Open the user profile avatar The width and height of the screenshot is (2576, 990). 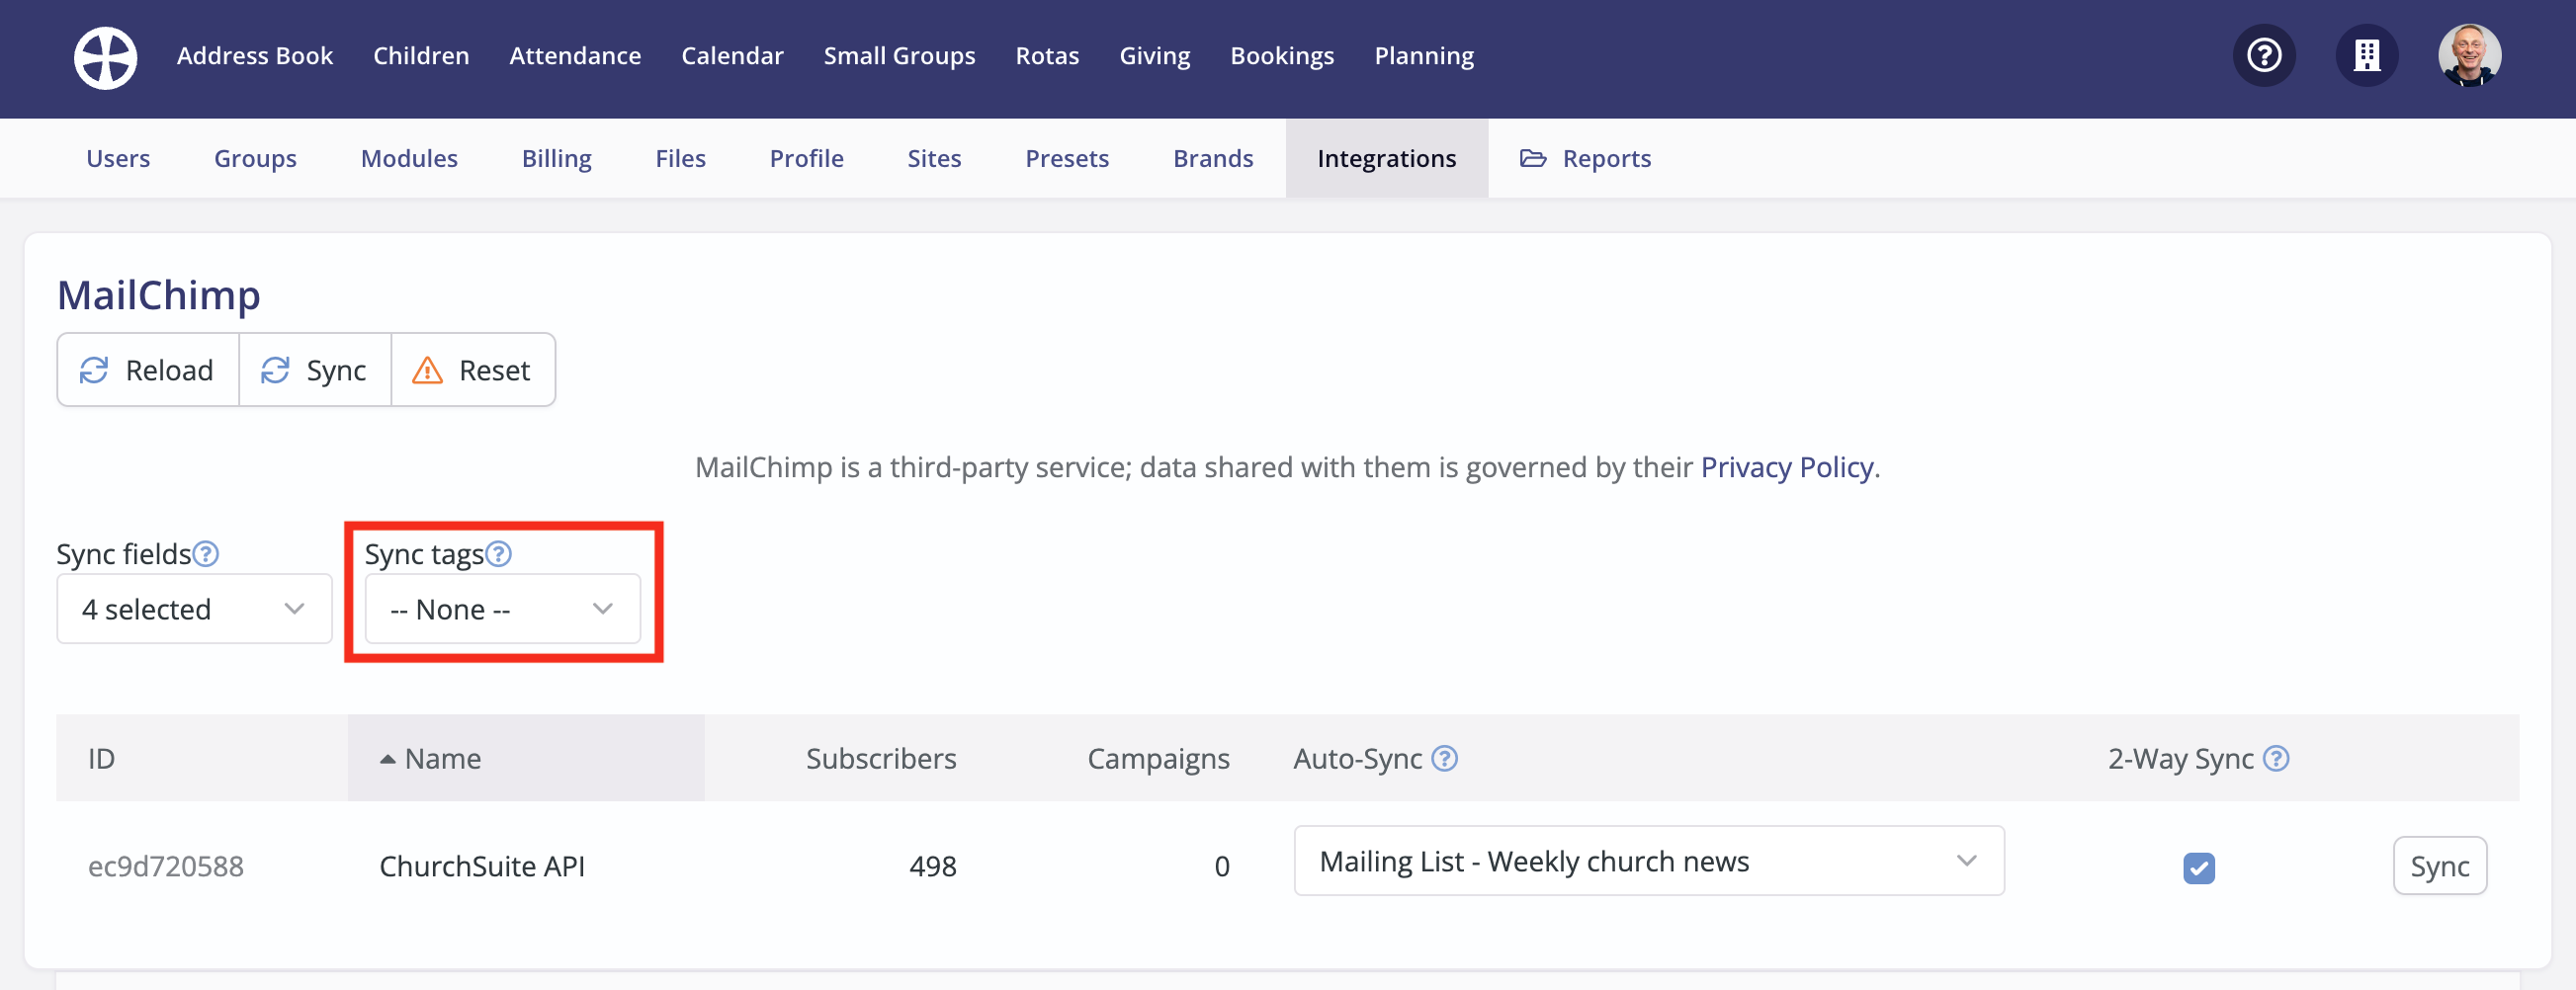click(x=2469, y=55)
